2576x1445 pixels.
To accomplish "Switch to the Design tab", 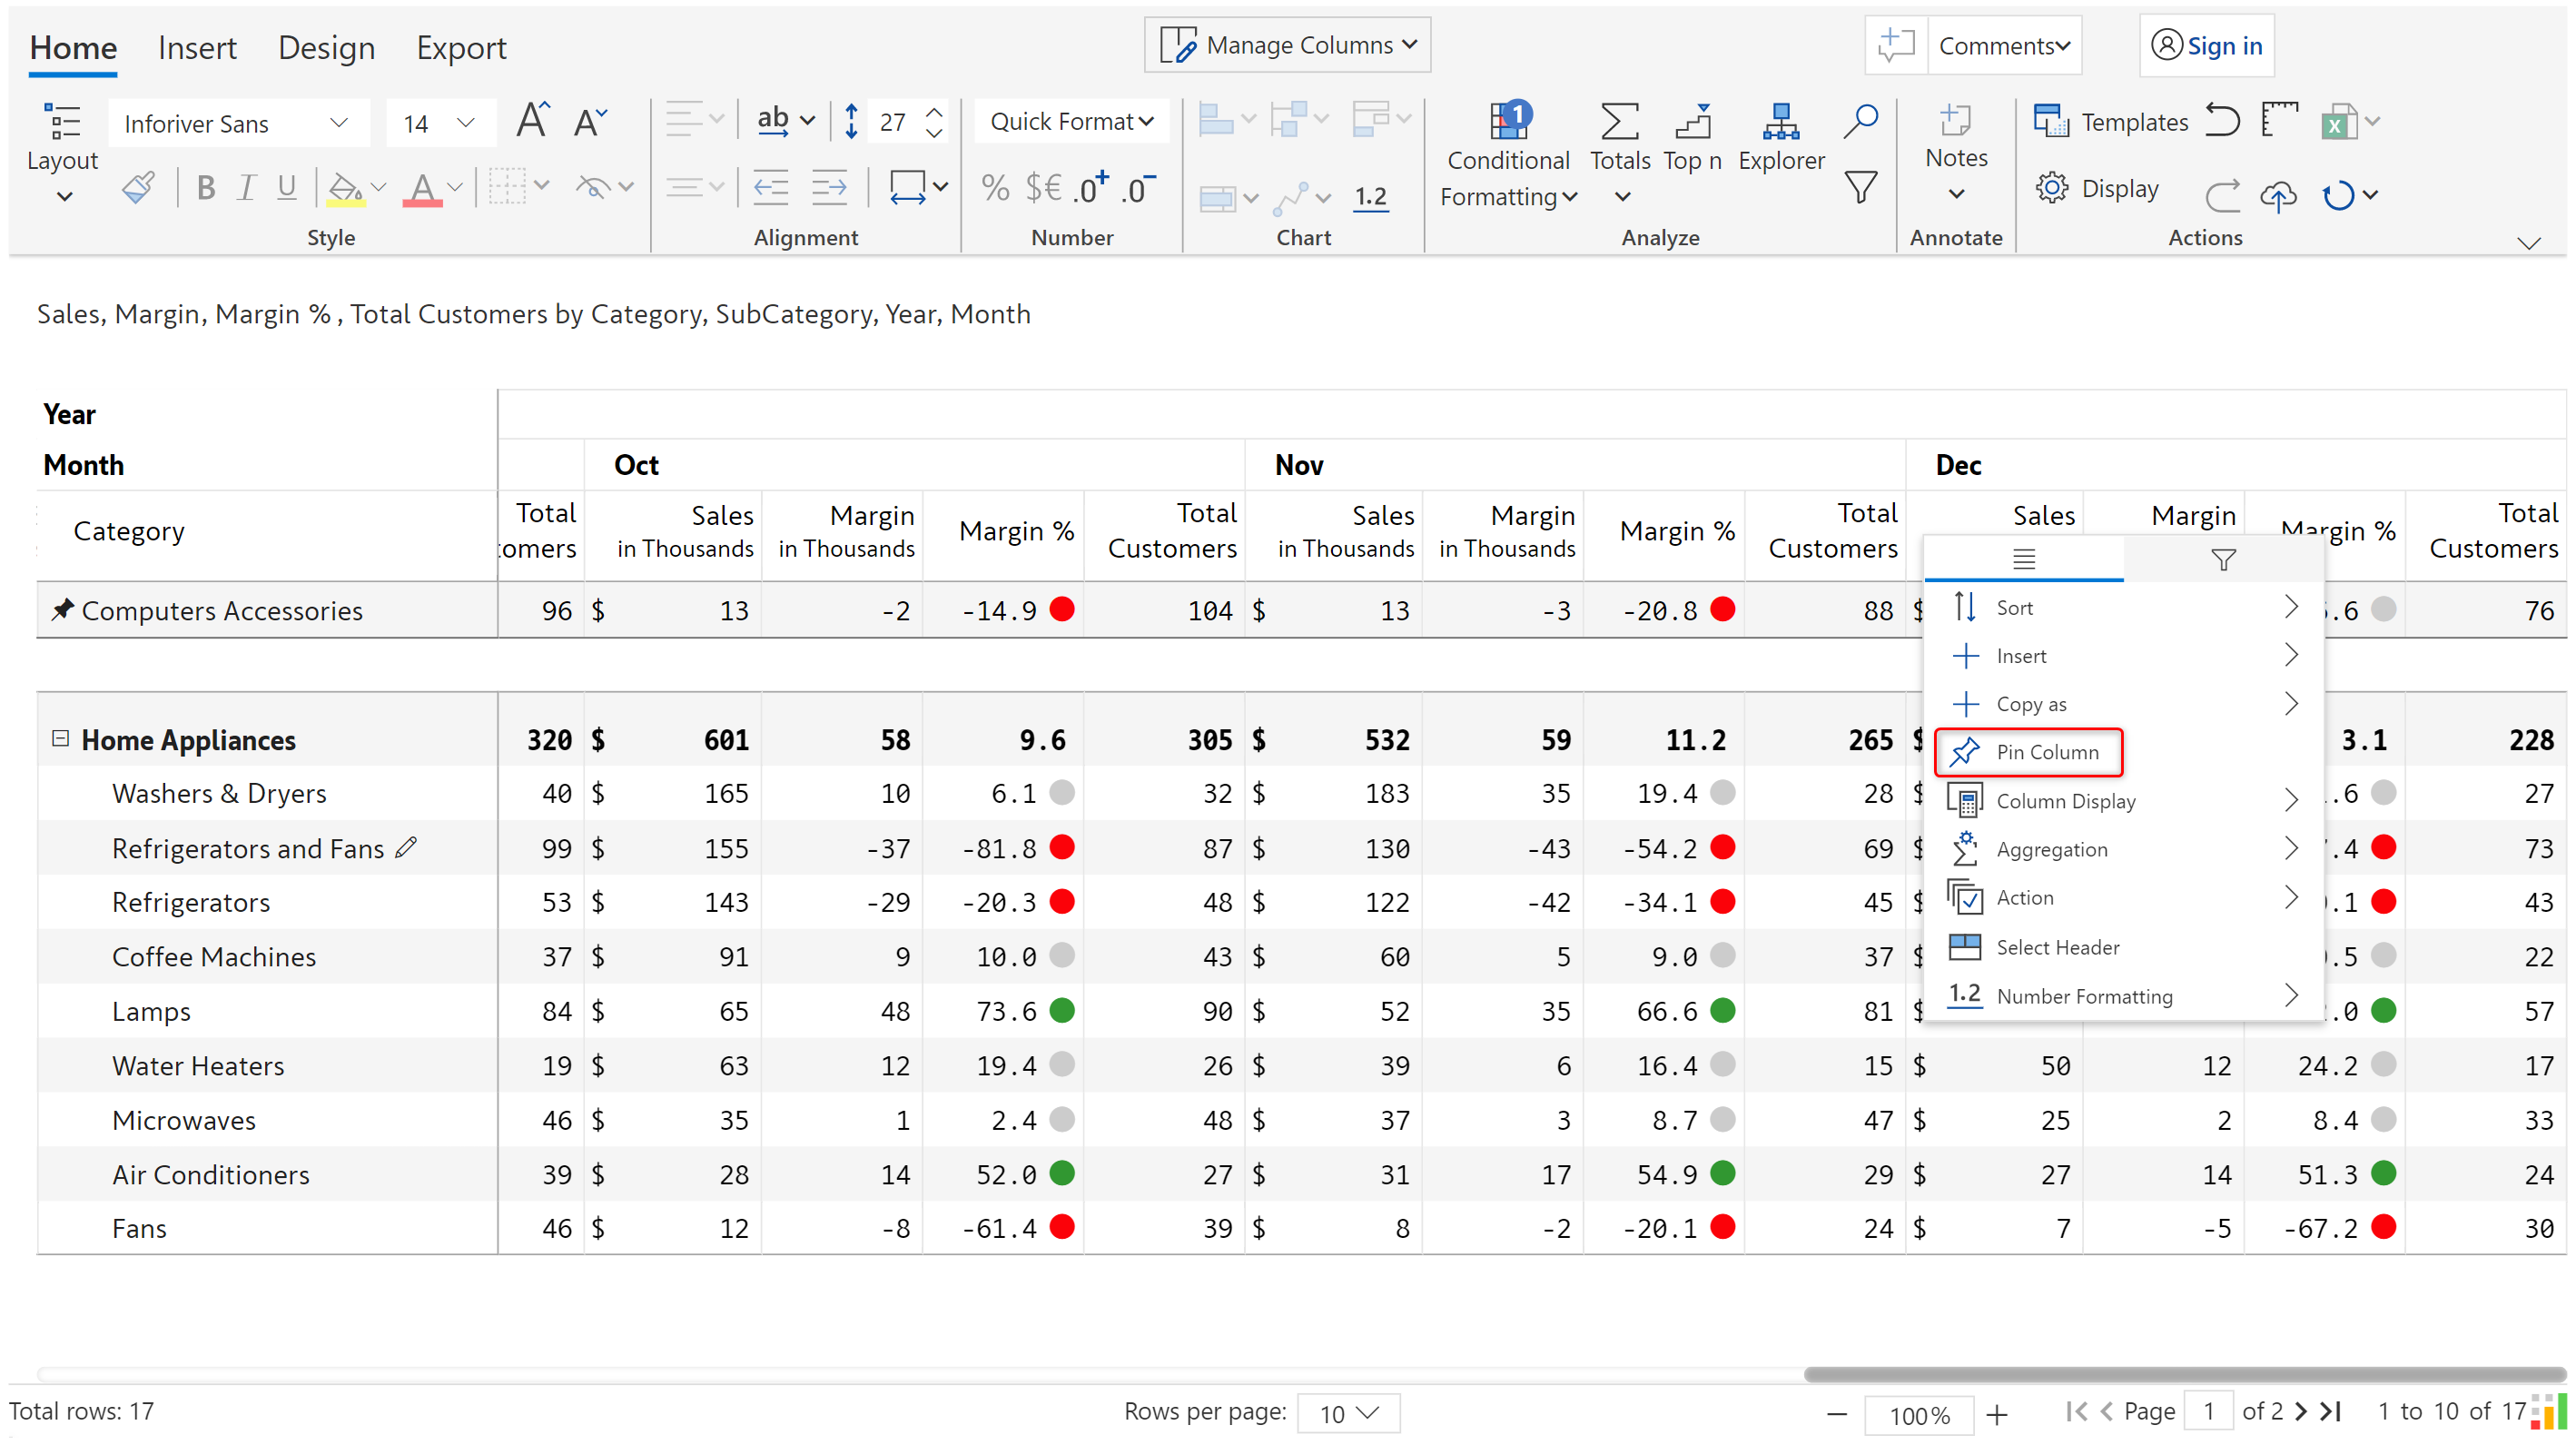I will pyautogui.click(x=326, y=47).
